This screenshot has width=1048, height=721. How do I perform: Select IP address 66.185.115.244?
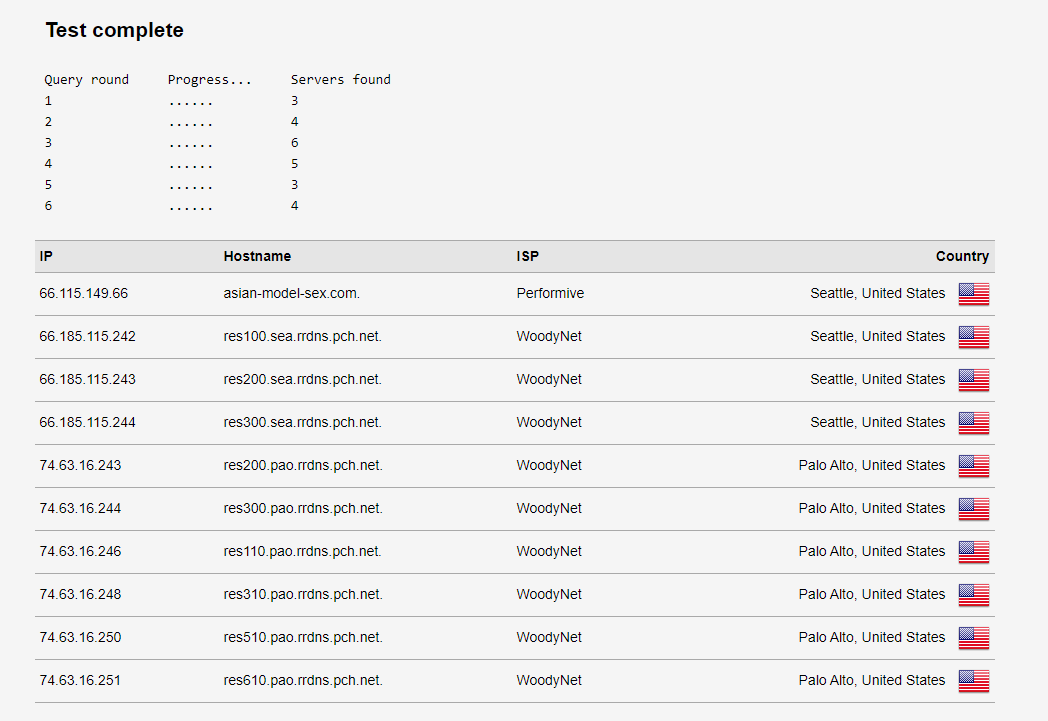(88, 422)
